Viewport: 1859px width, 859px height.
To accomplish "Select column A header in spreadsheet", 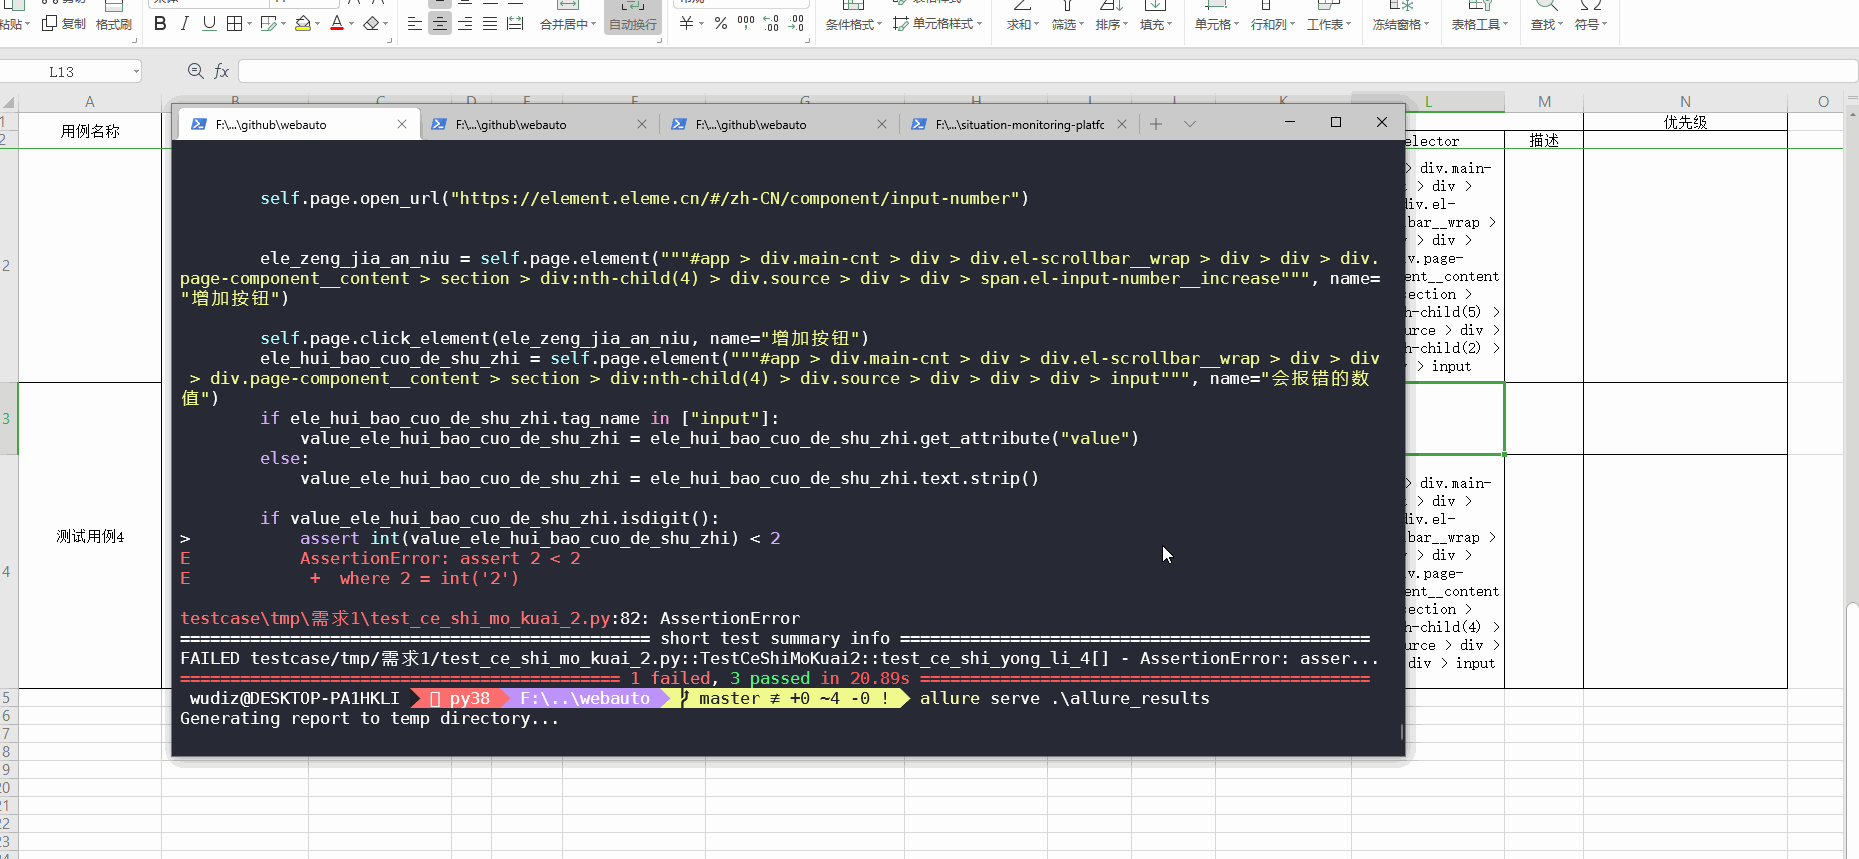I will [x=90, y=101].
